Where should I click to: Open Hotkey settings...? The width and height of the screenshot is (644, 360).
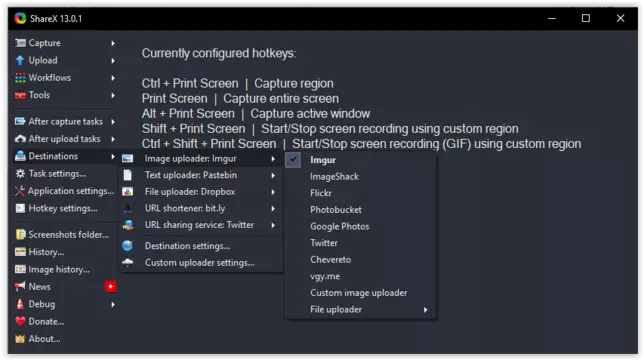tap(64, 208)
